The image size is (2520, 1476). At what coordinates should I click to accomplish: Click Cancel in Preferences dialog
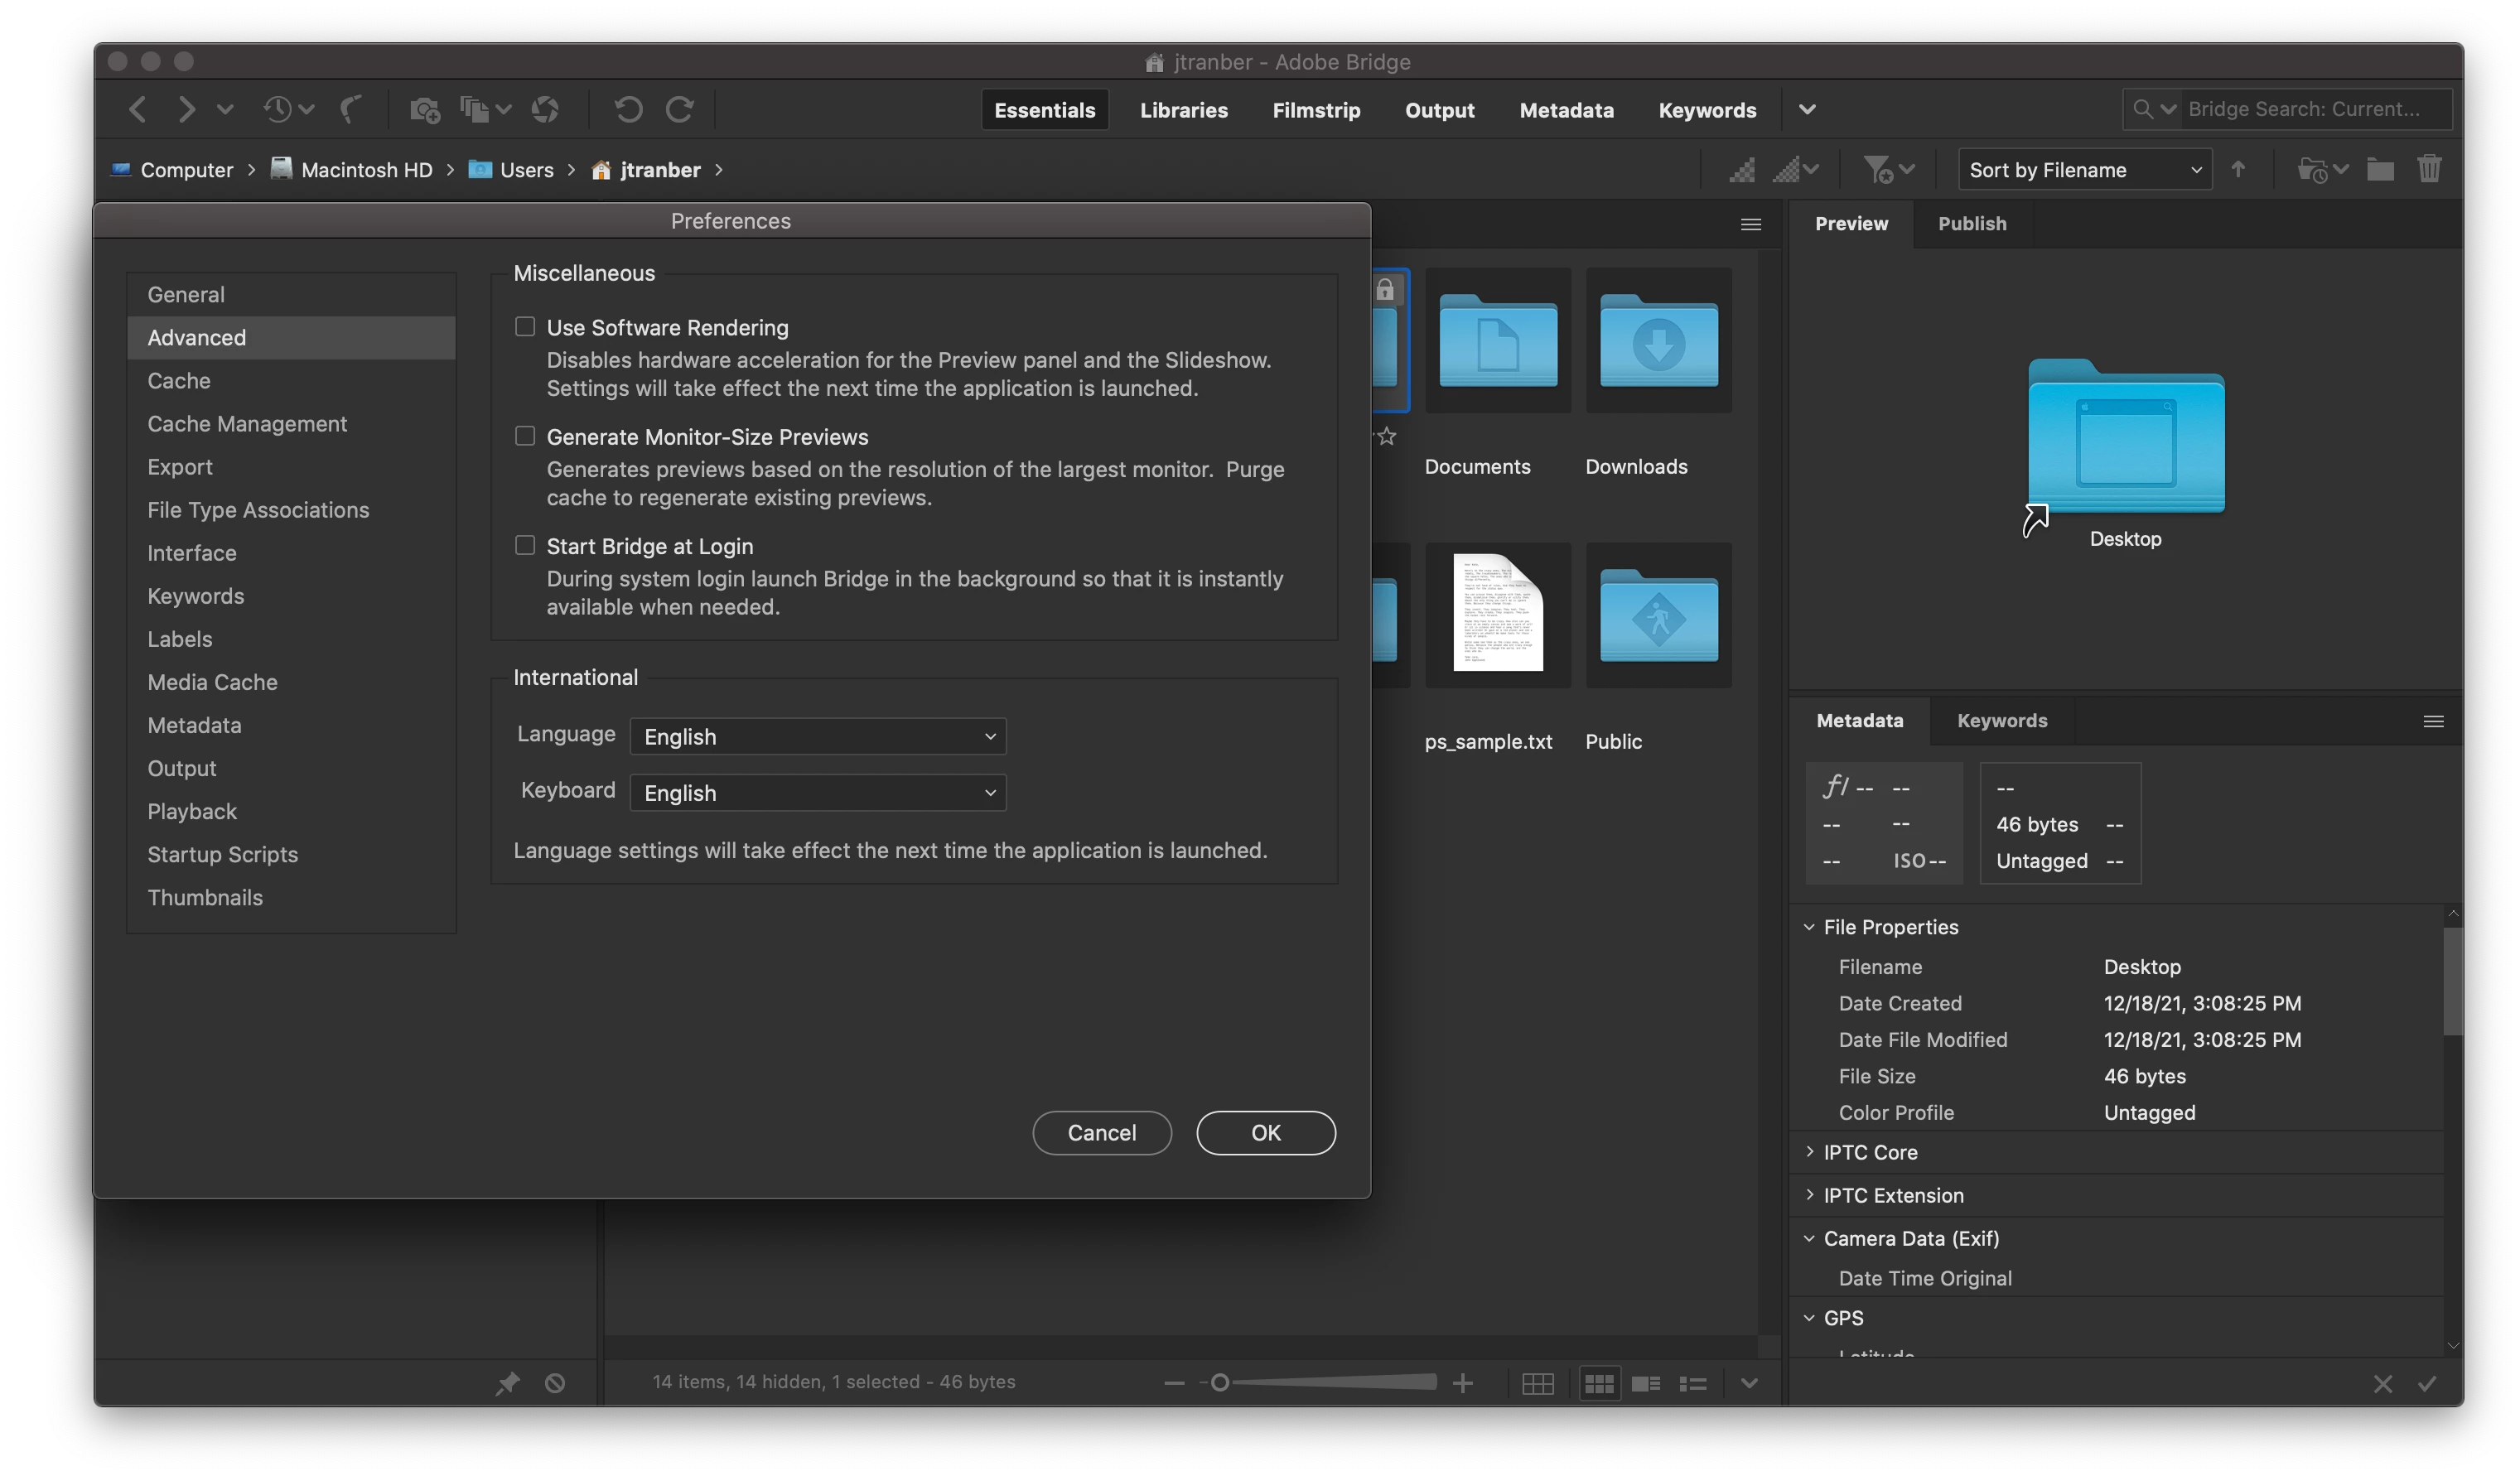click(x=1101, y=1133)
